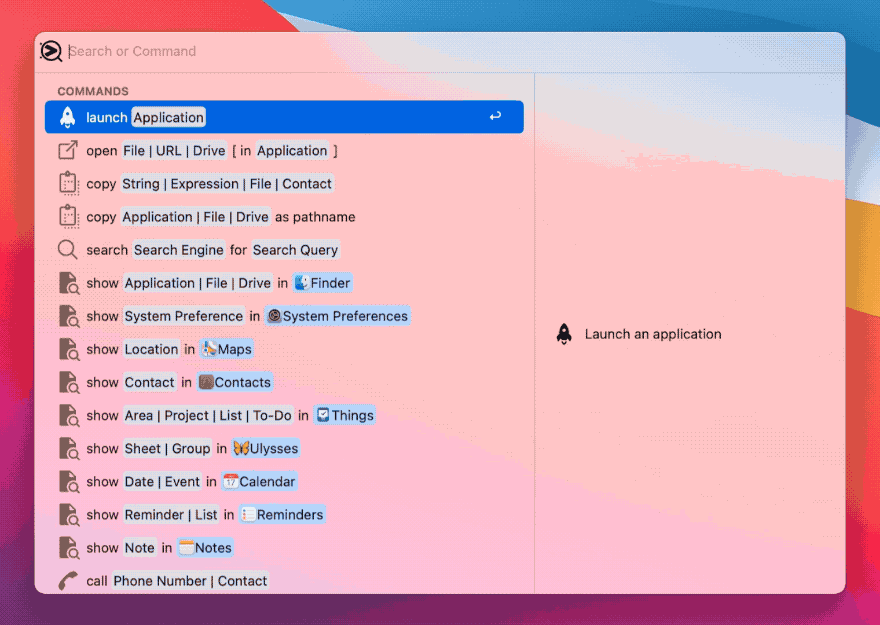Click the Finder app token

point(323,283)
